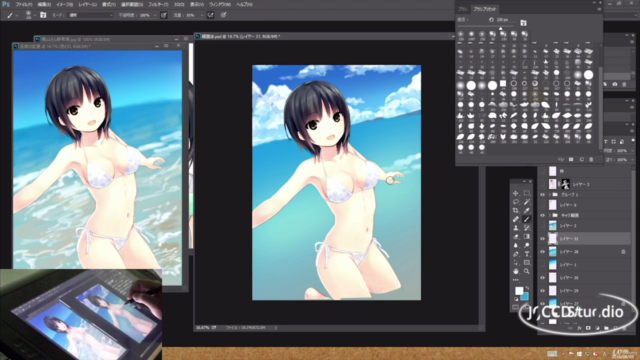Swap foreground and background colors
This screenshot has height=360, width=640.
[527, 287]
